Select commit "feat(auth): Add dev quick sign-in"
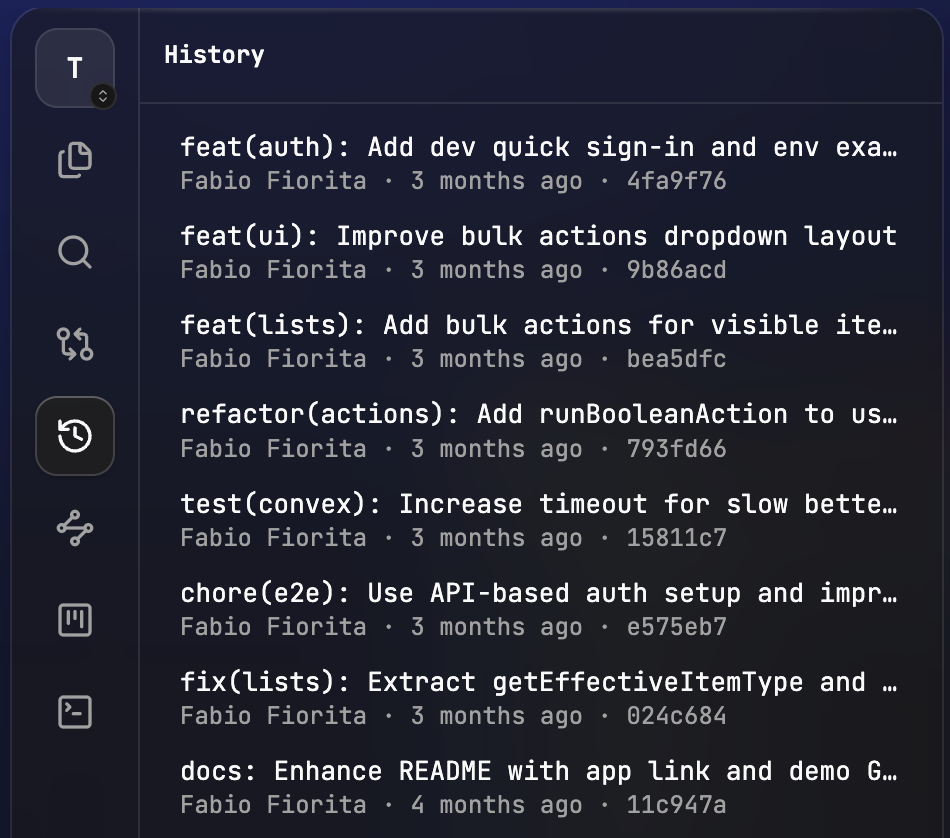 (539, 163)
